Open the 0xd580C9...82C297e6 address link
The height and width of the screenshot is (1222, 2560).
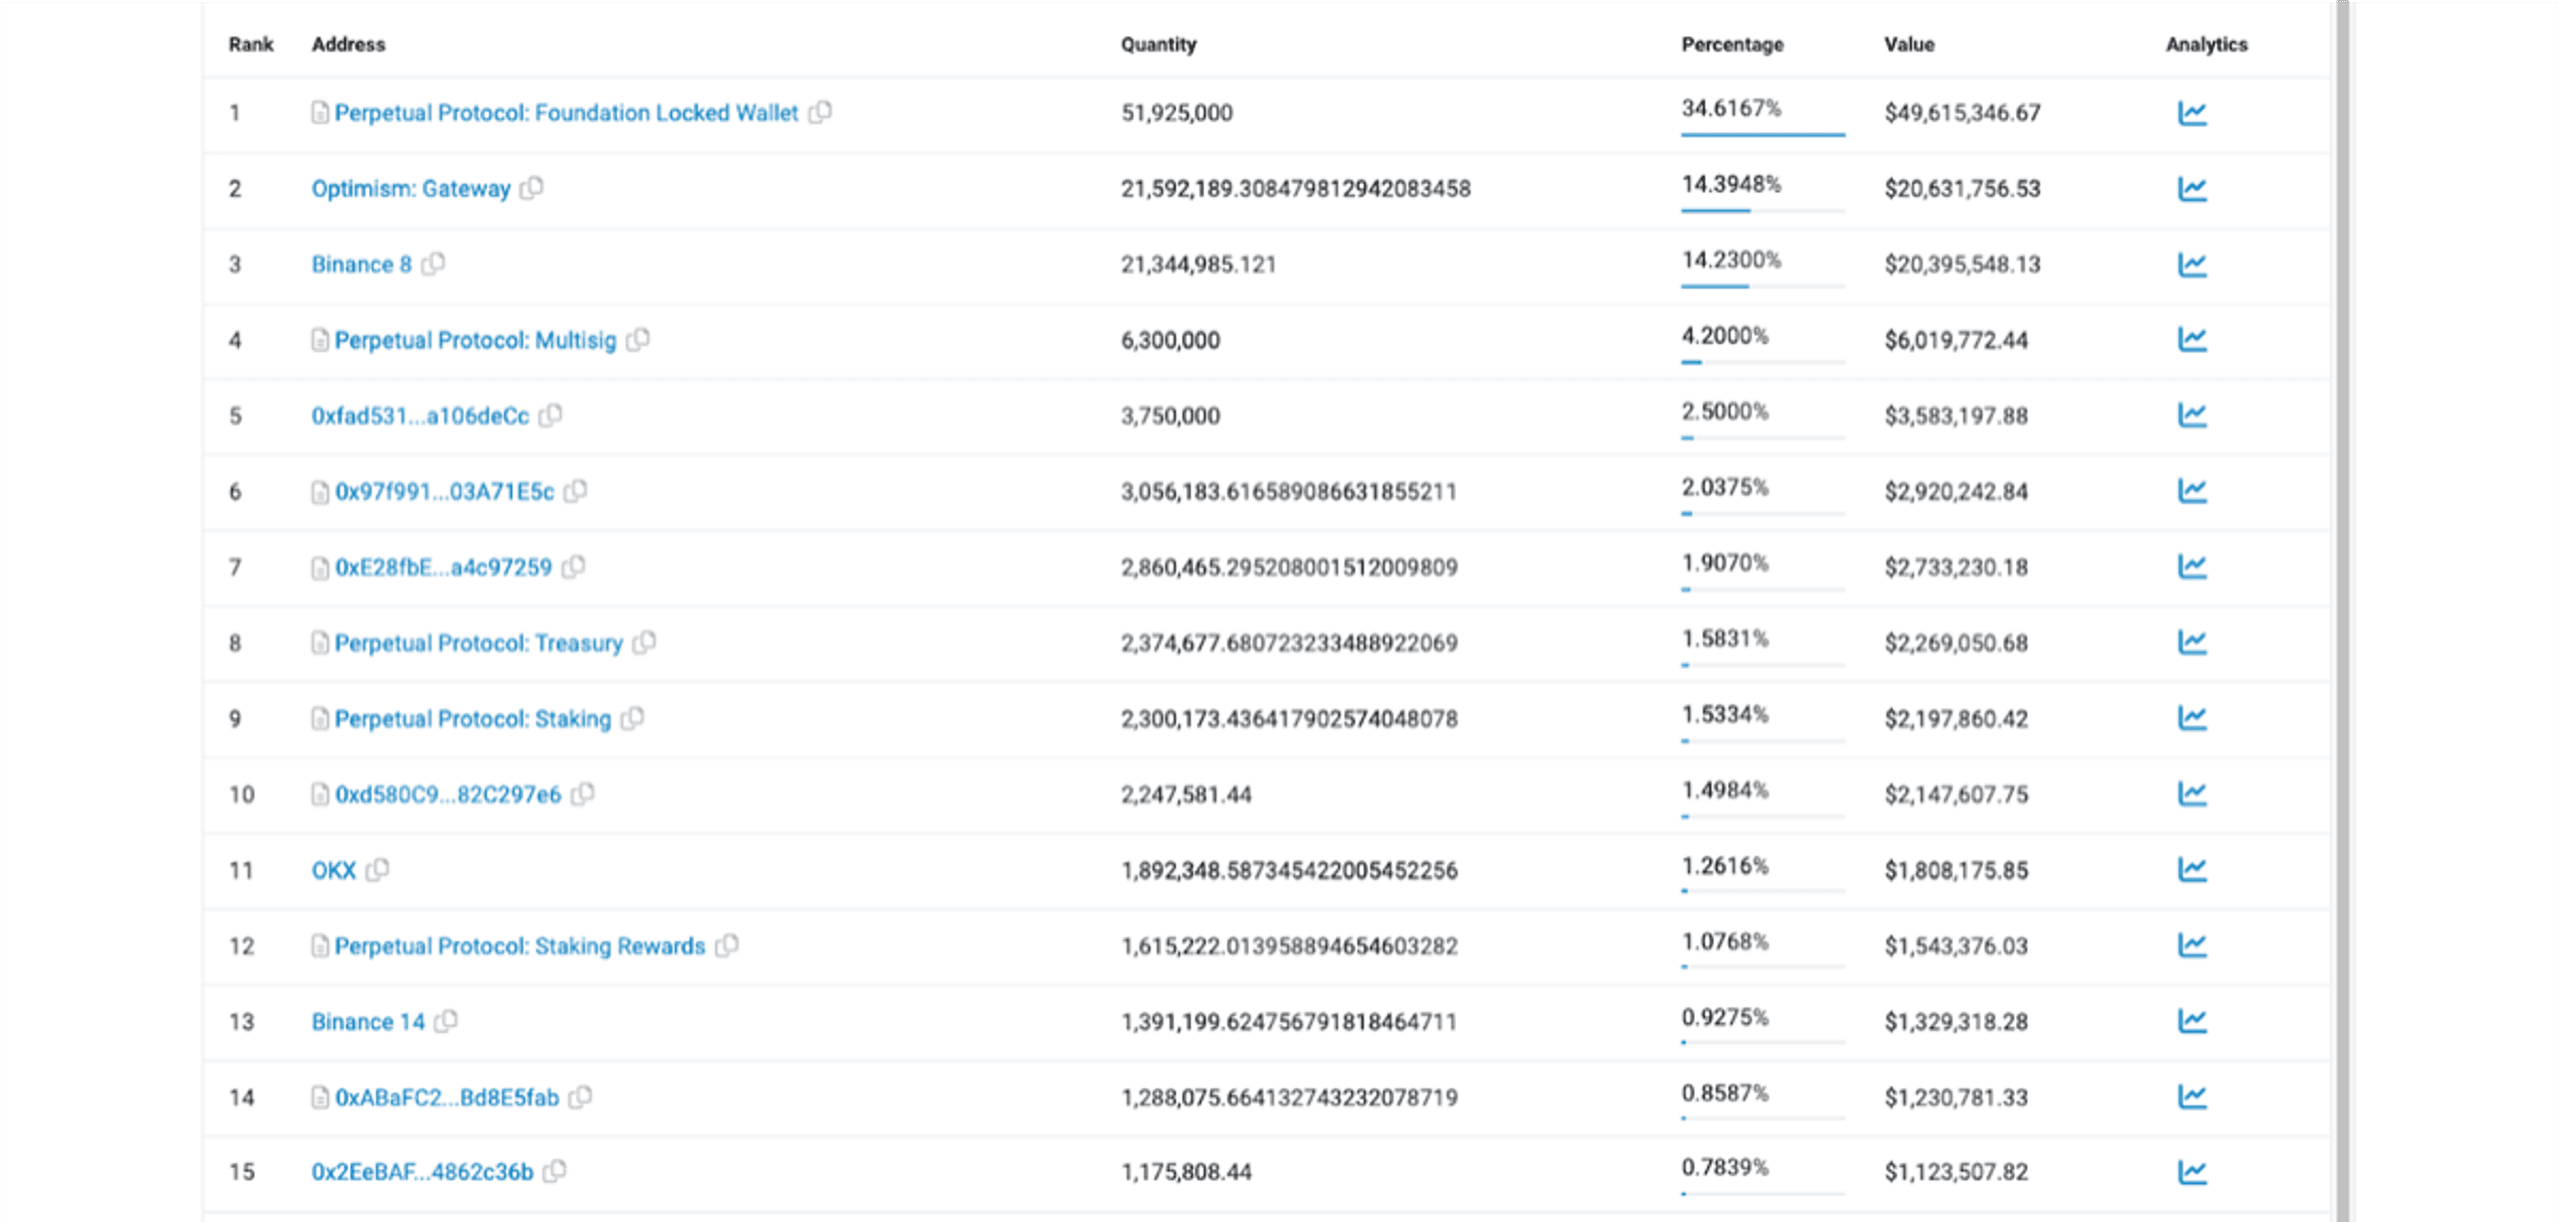[x=448, y=794]
